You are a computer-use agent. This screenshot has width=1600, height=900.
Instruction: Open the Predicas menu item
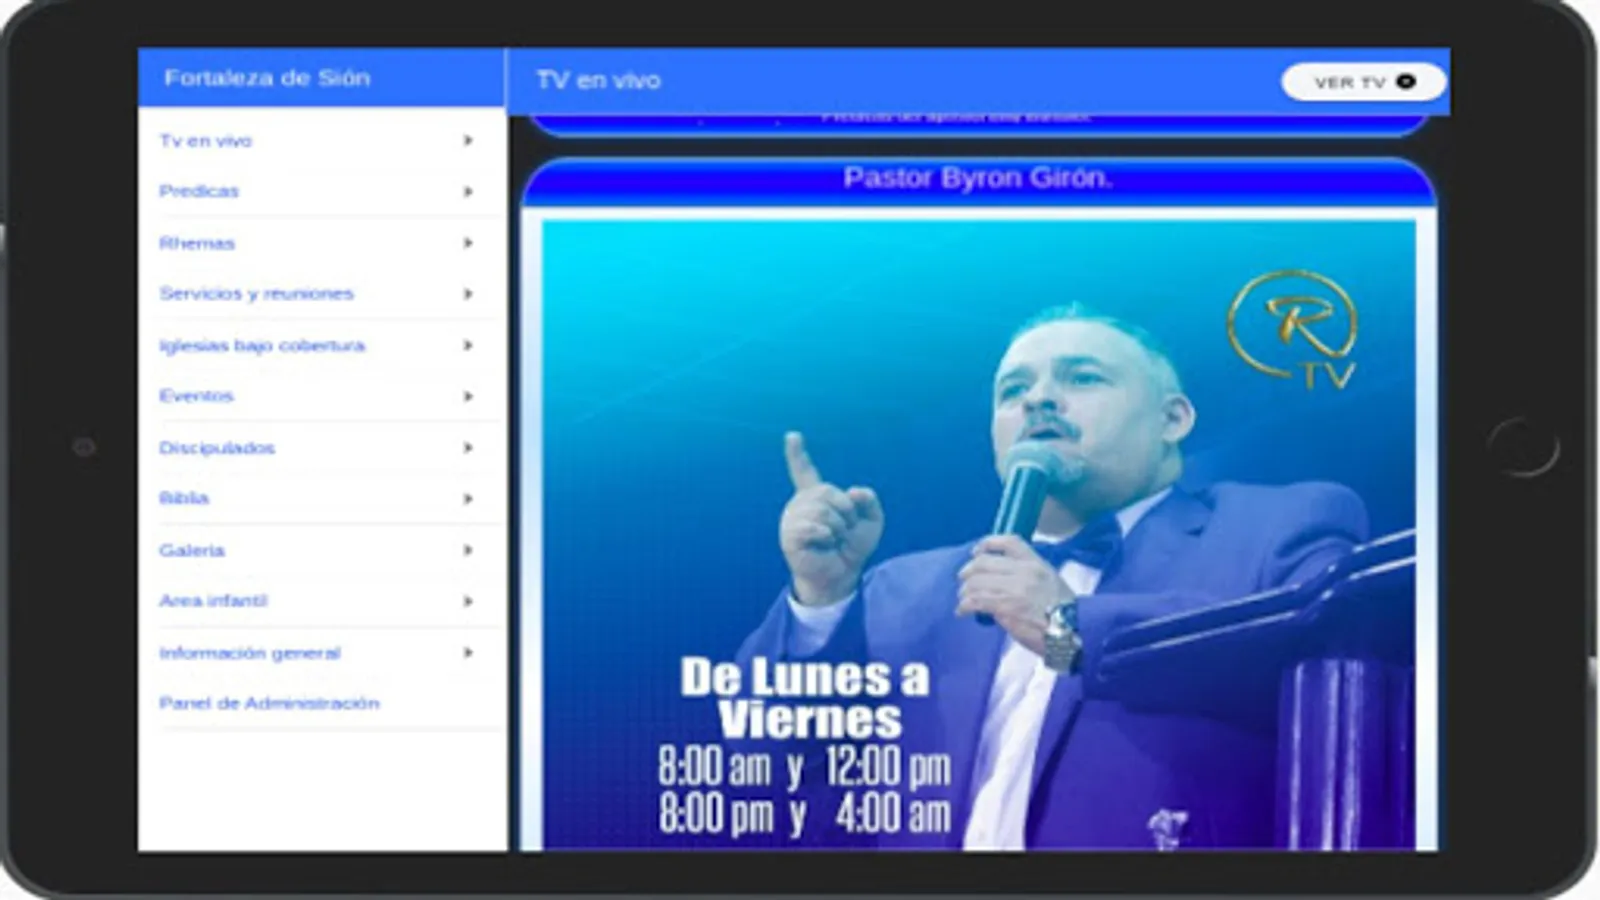(x=320, y=191)
